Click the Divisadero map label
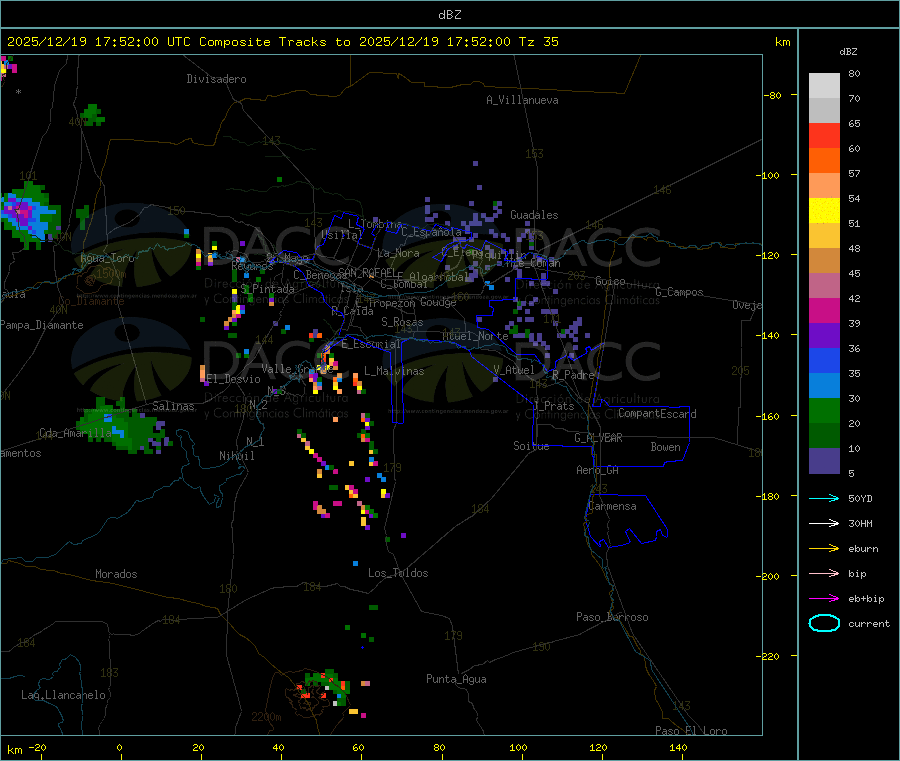Screen dimensions: 900x761 point(216,79)
